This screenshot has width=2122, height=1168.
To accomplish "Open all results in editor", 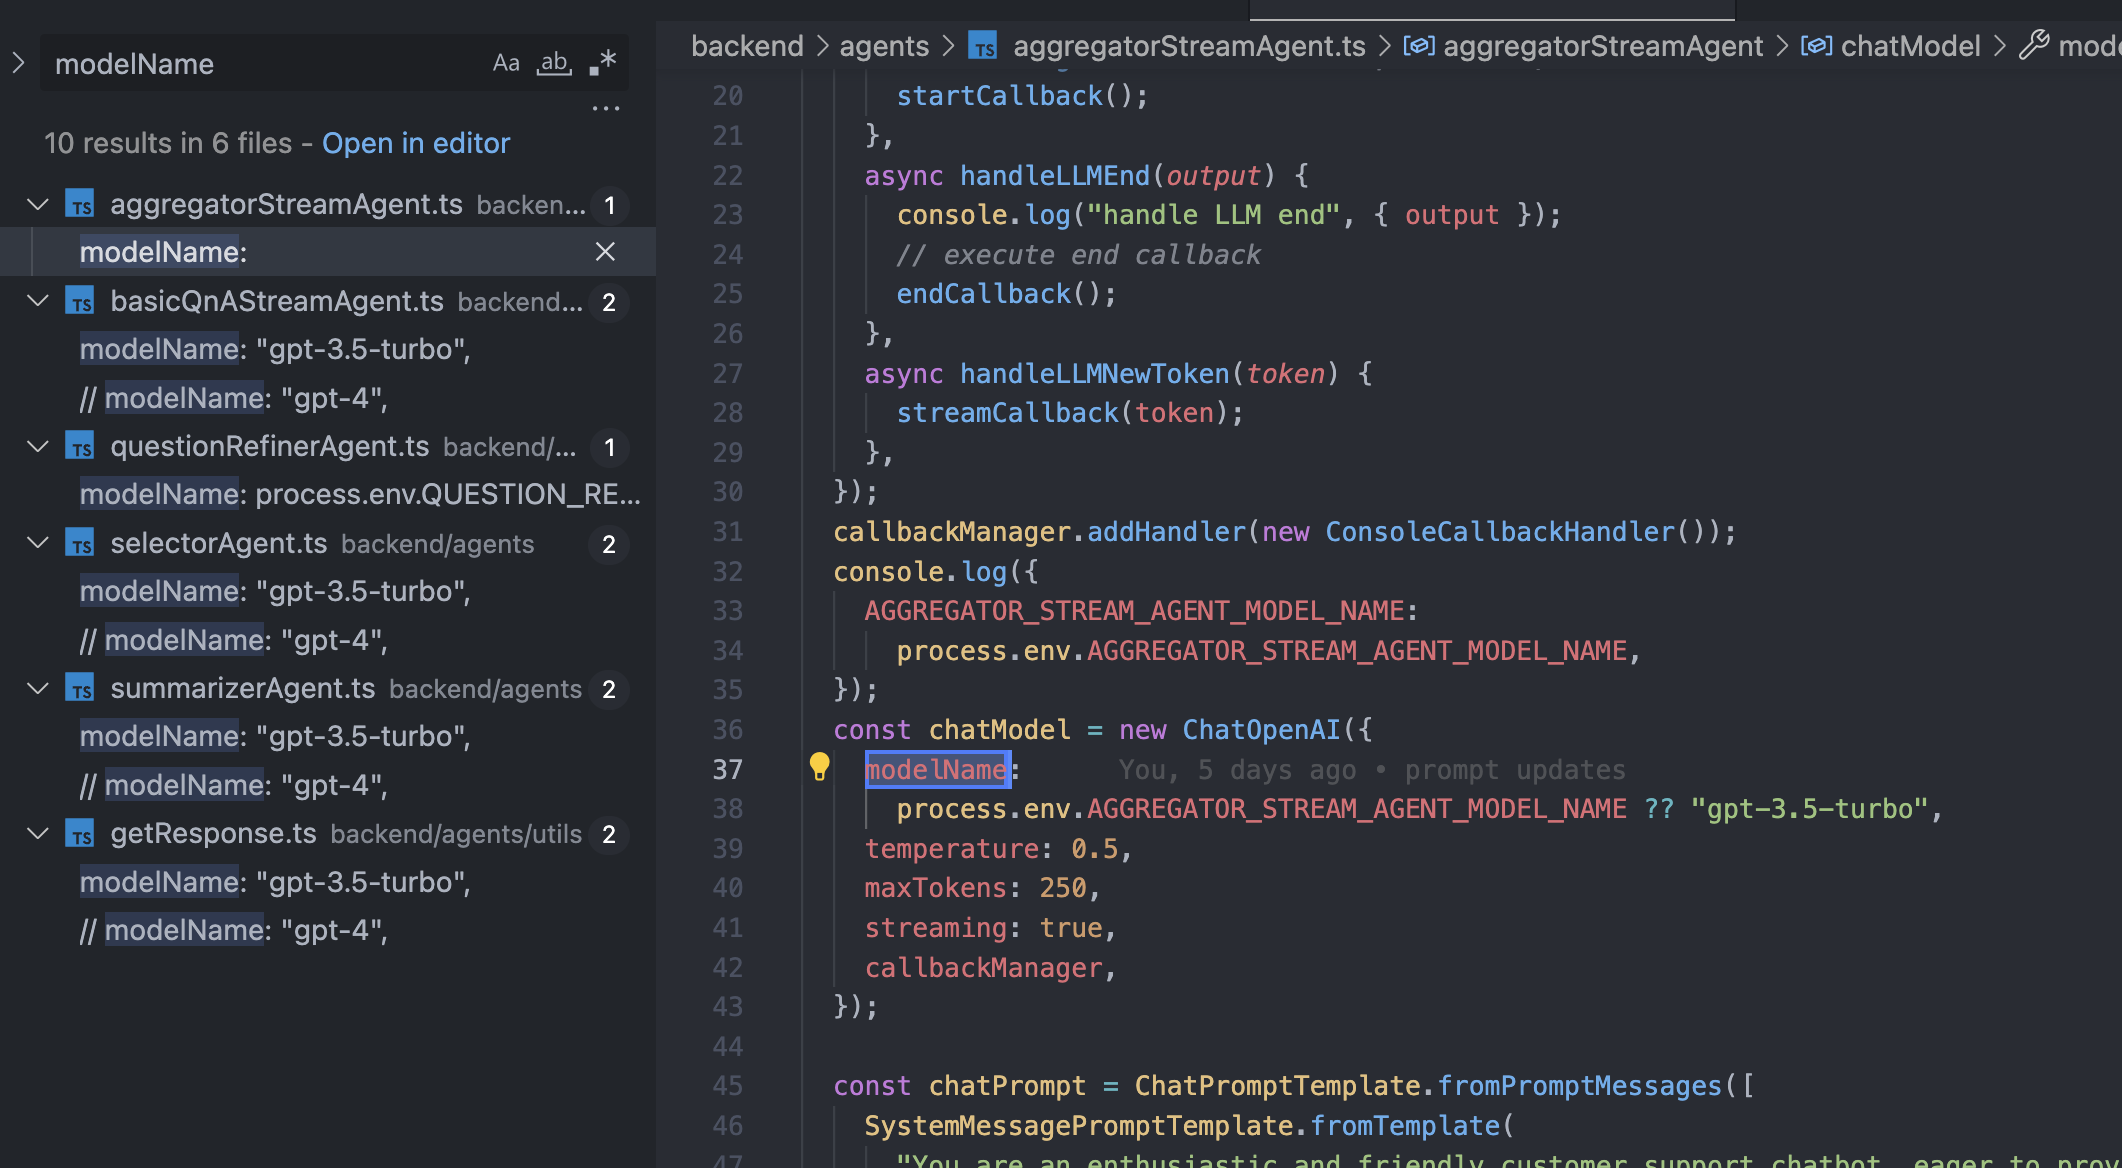I will [x=416, y=143].
